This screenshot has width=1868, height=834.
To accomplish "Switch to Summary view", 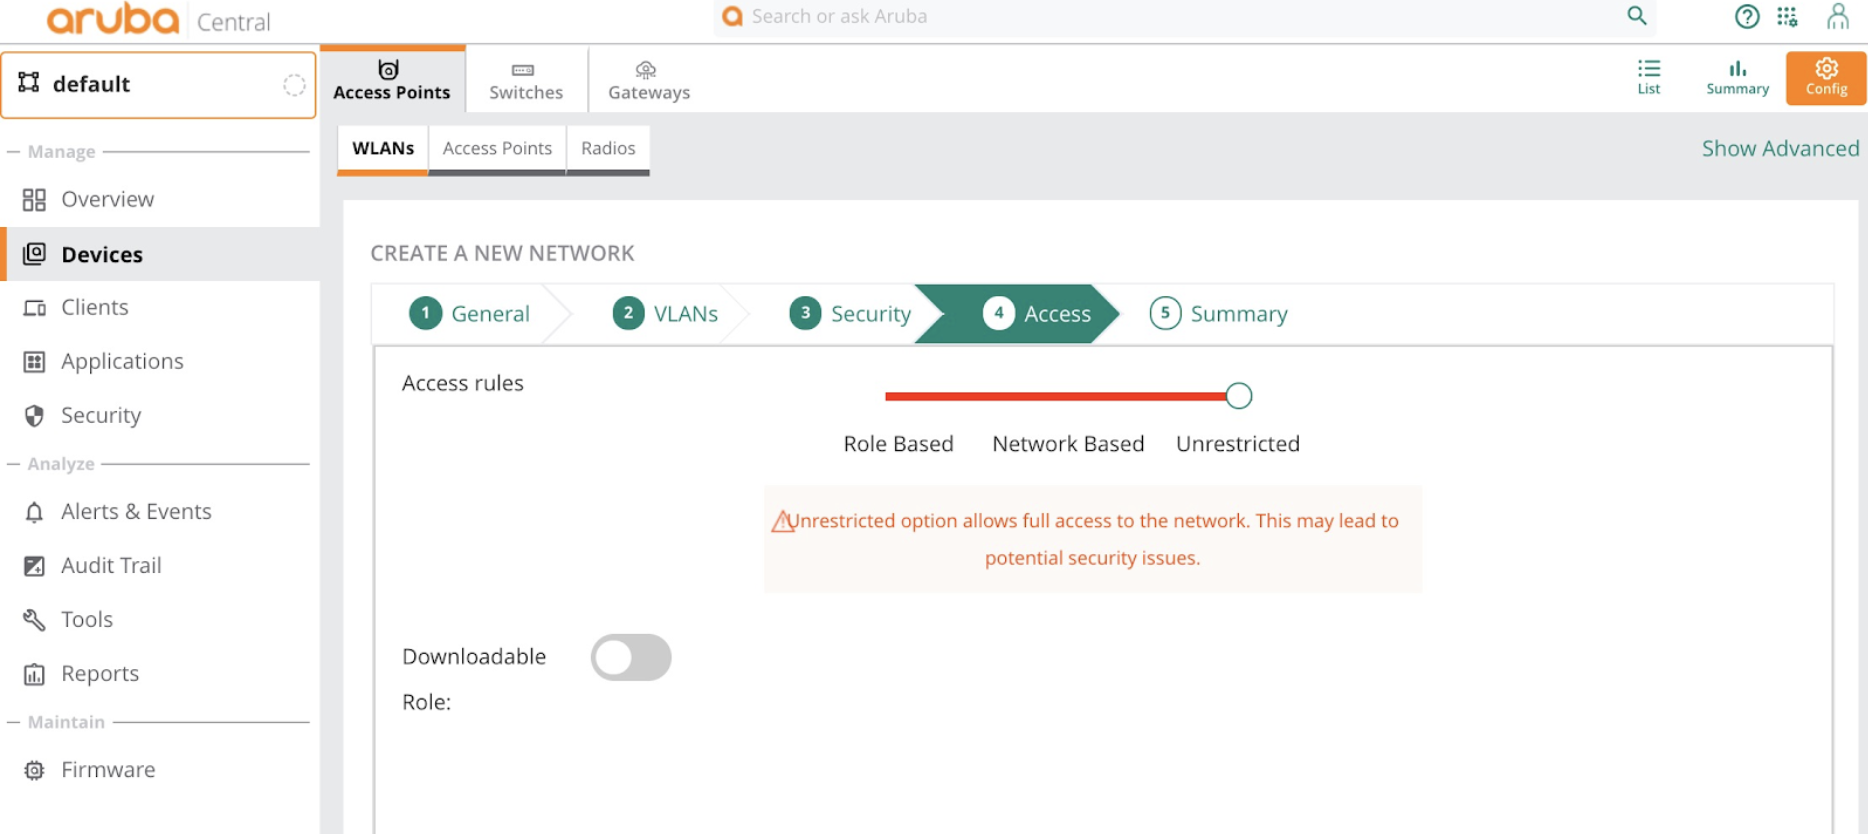I will [x=1737, y=77].
